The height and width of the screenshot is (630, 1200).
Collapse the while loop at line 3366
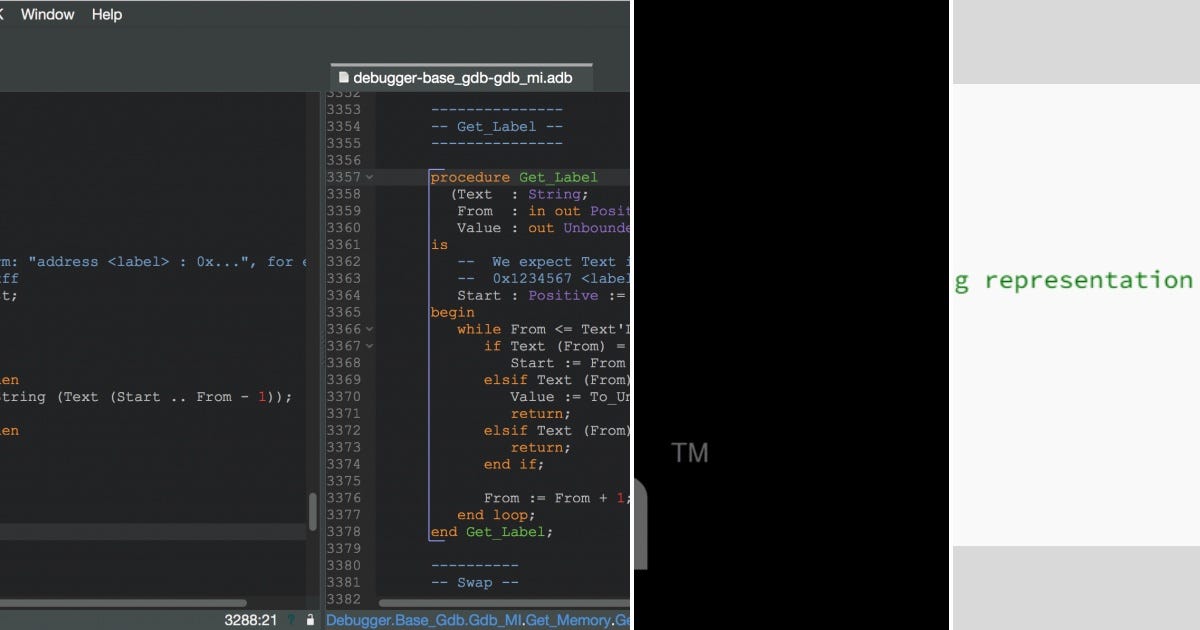[x=369, y=329]
